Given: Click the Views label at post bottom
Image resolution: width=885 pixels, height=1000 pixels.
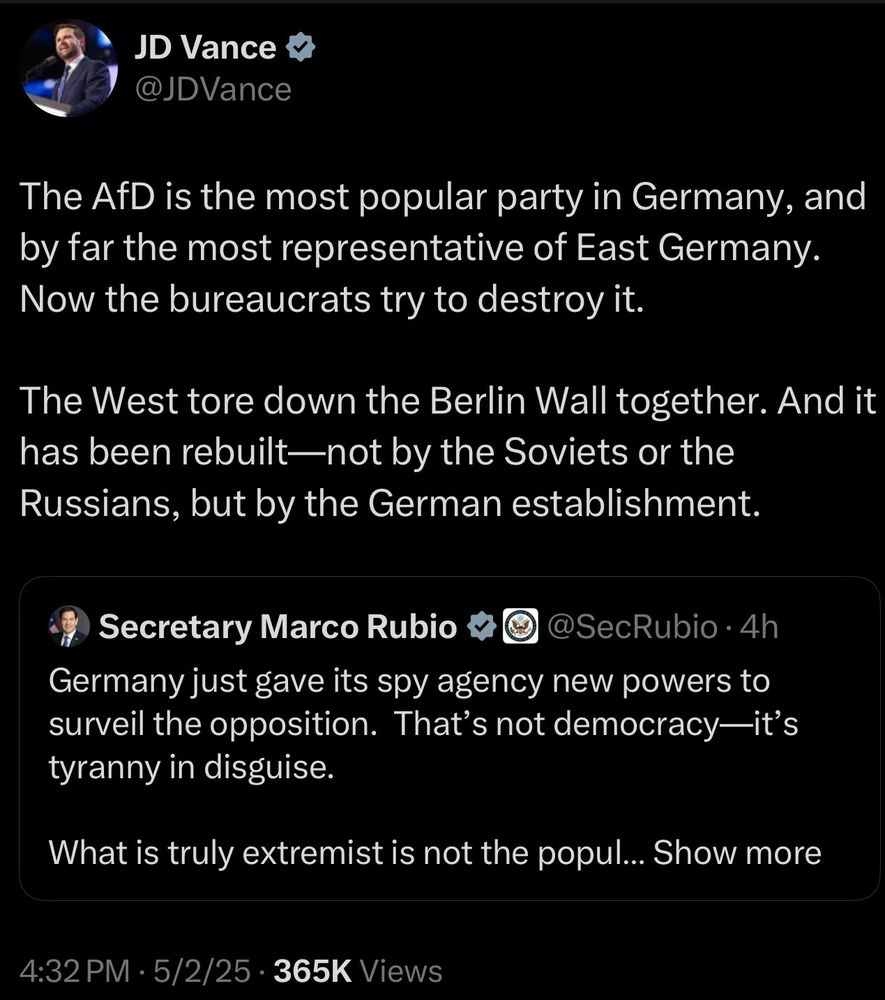Looking at the screenshot, I should click(x=400, y=971).
